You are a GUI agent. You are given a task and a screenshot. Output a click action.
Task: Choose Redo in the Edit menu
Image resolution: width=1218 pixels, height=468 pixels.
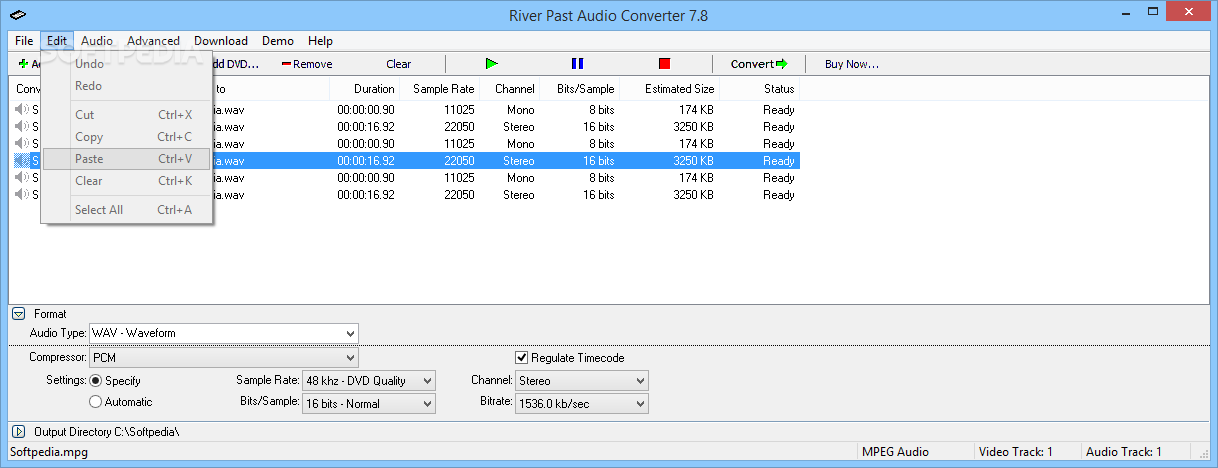click(126, 86)
